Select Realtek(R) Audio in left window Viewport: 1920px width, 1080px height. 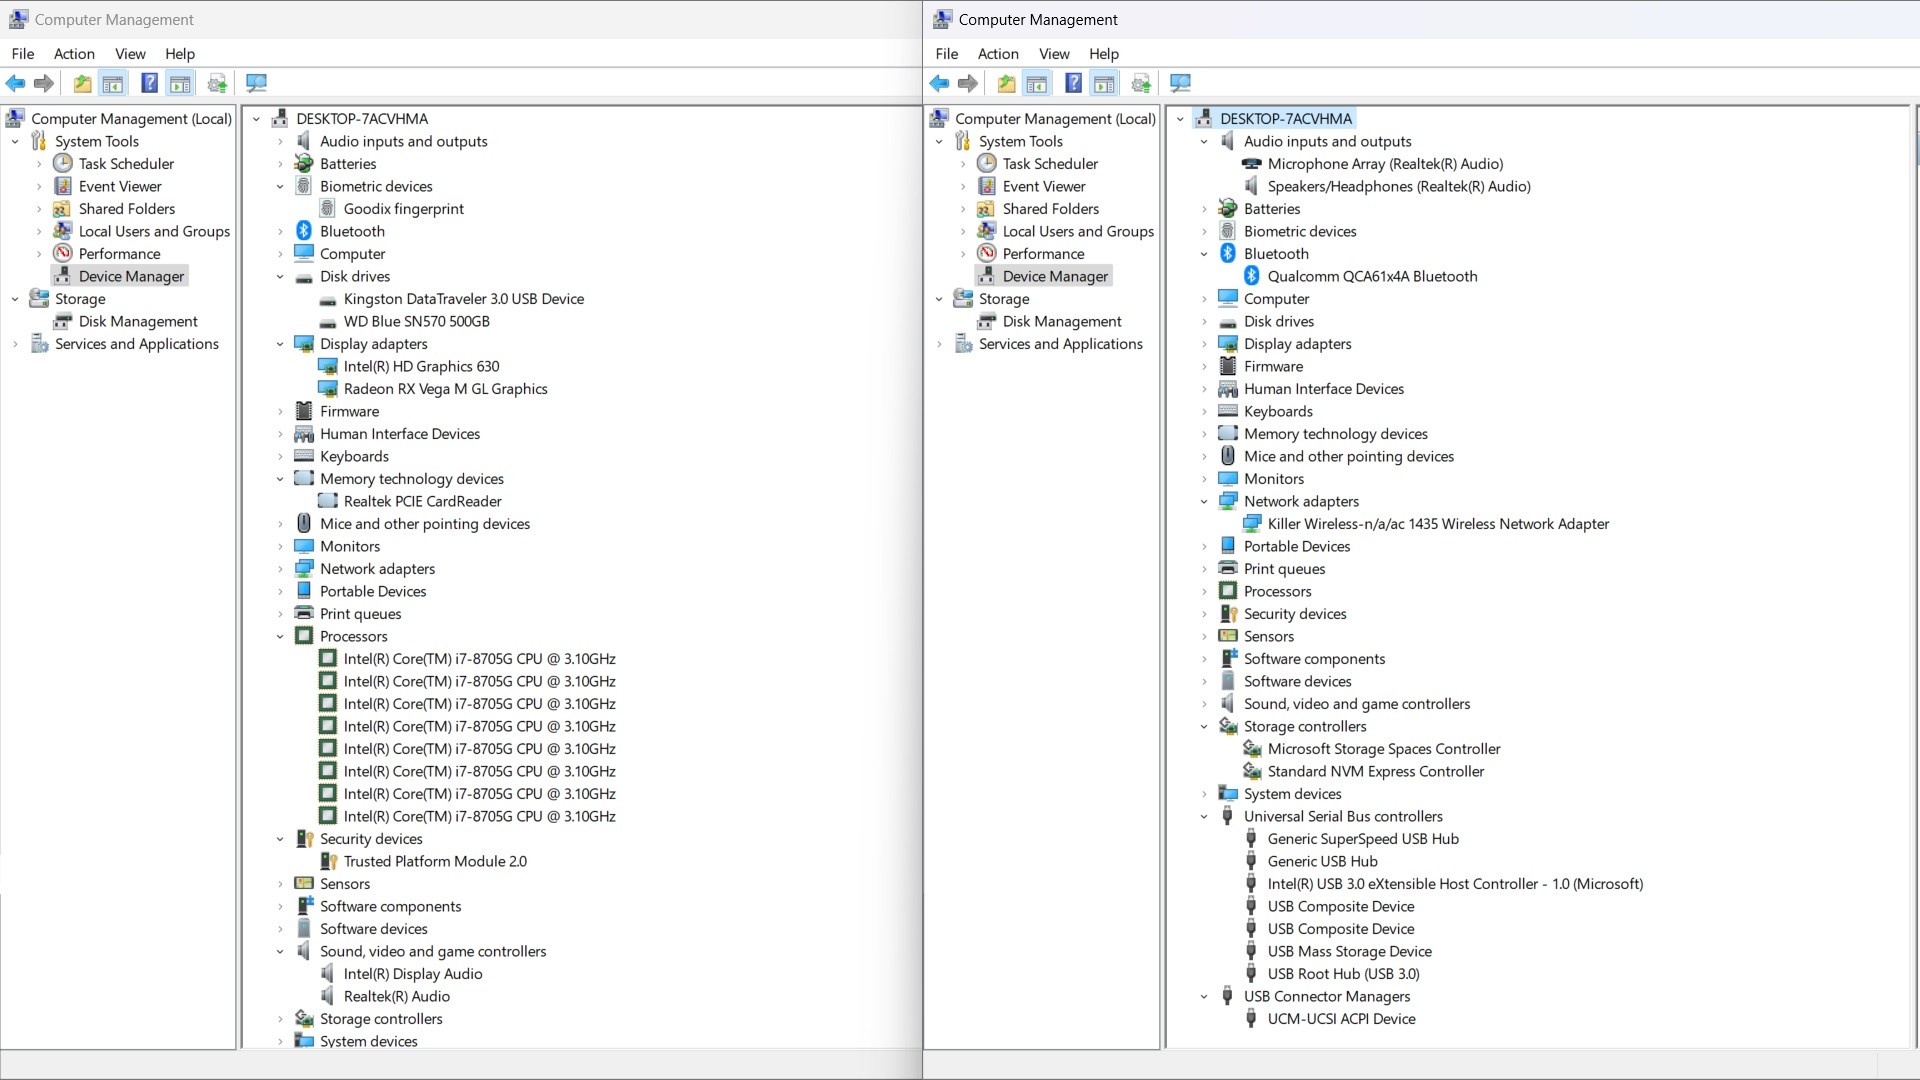397,996
